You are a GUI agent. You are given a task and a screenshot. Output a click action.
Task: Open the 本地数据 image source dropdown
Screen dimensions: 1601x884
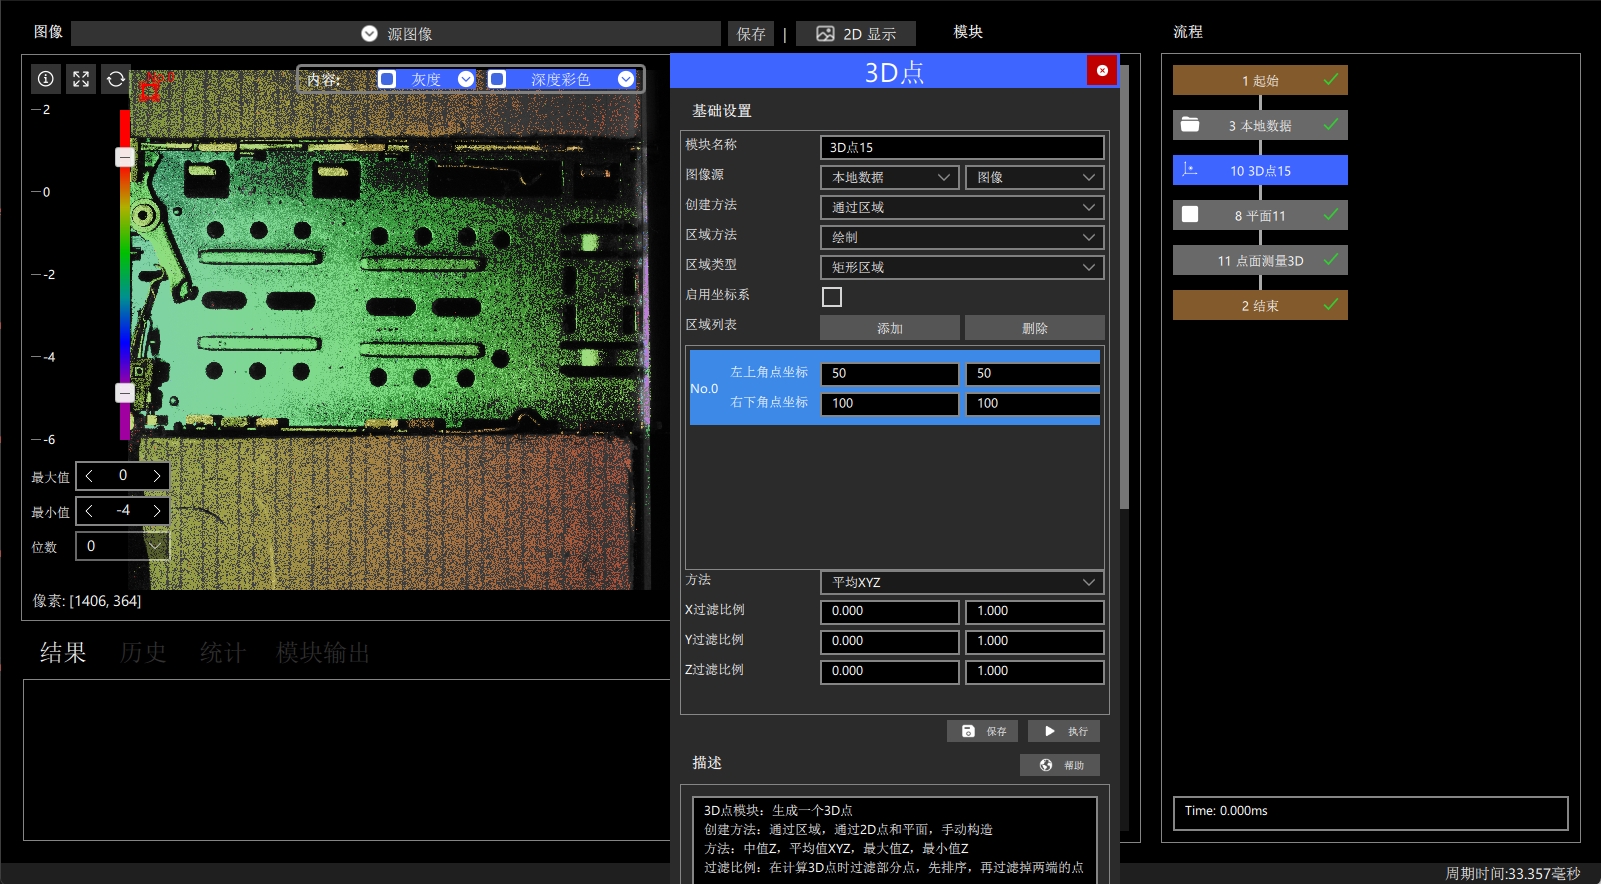pos(890,177)
